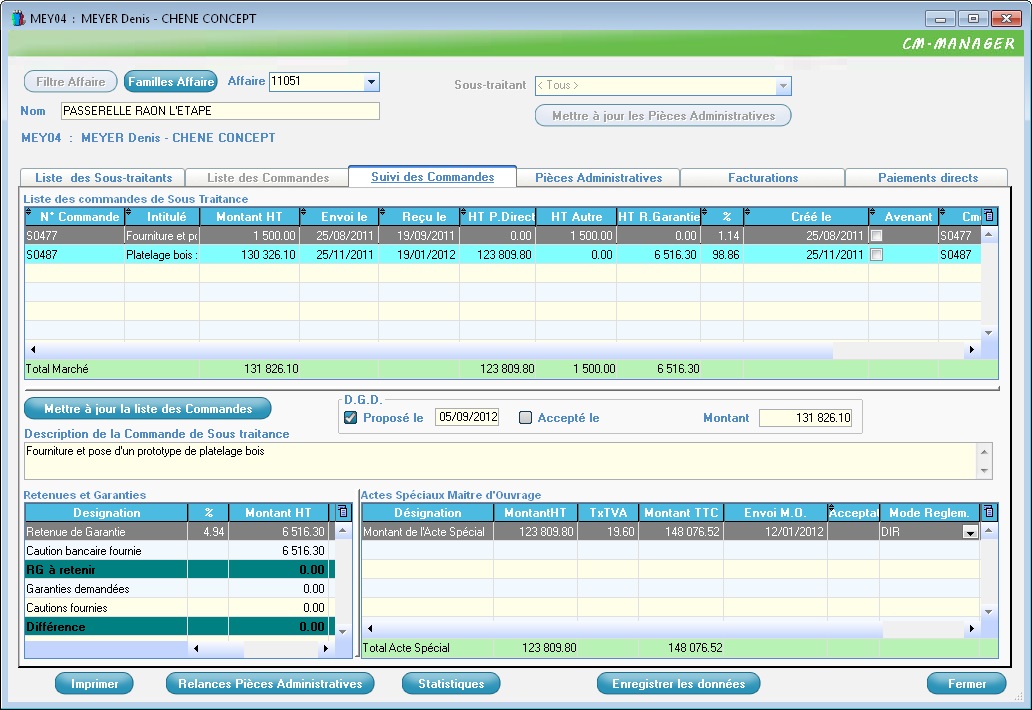Image resolution: width=1032 pixels, height=710 pixels.
Task: Click the Filtre Affaire button
Action: coord(70,82)
